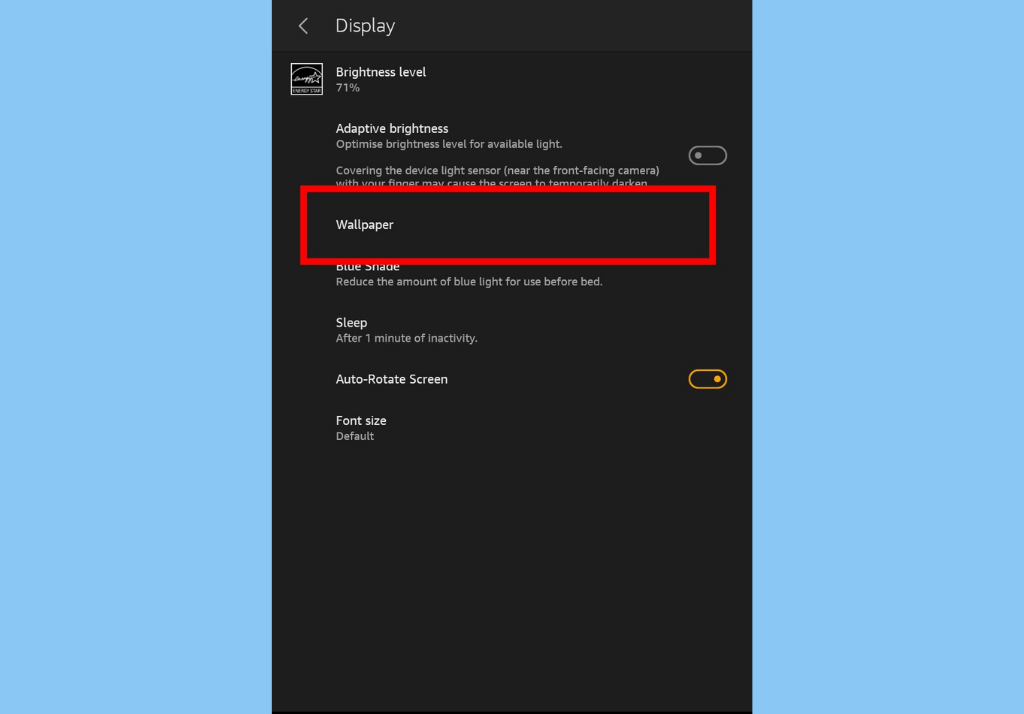
Task: Click the 'Covering the device light sensor' note
Action: [x=498, y=176]
